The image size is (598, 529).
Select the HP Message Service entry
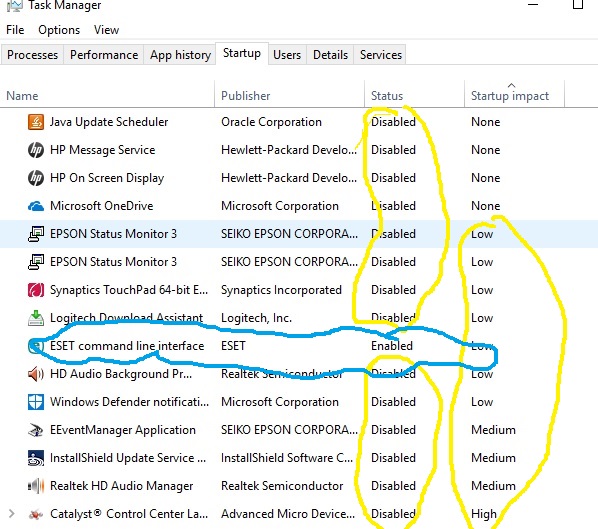[x=299, y=150]
